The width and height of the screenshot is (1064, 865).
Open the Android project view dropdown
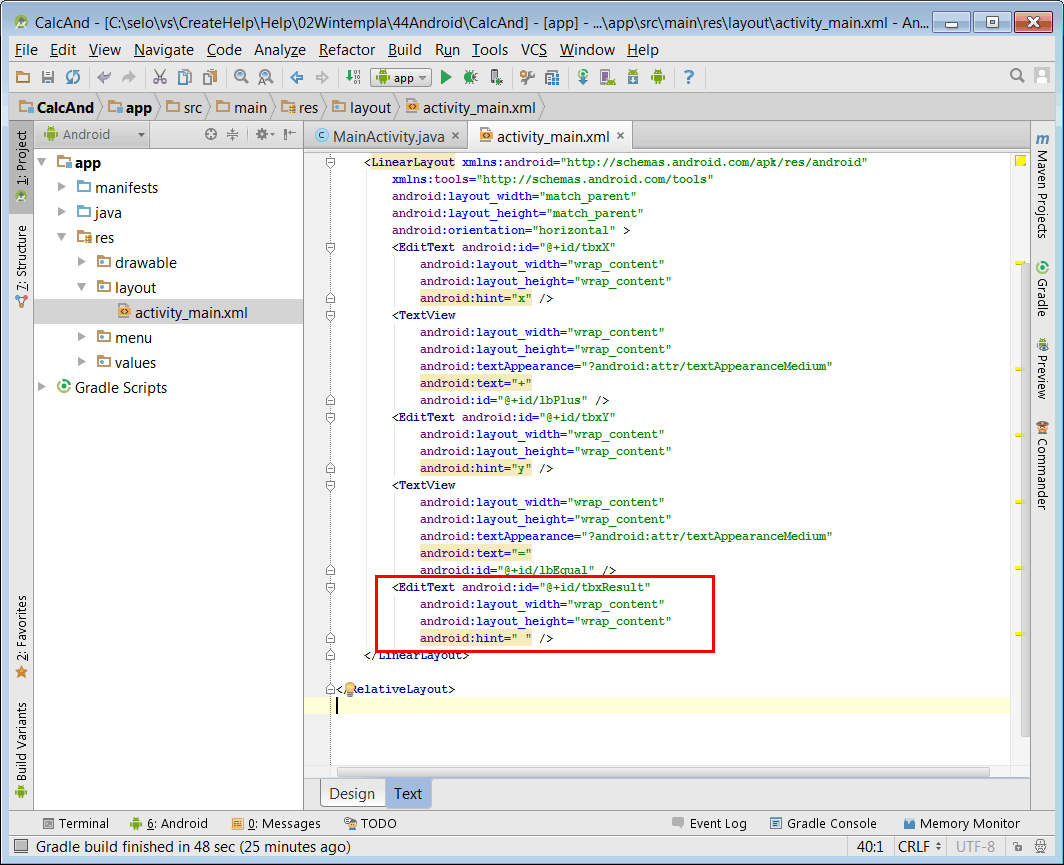click(x=94, y=134)
